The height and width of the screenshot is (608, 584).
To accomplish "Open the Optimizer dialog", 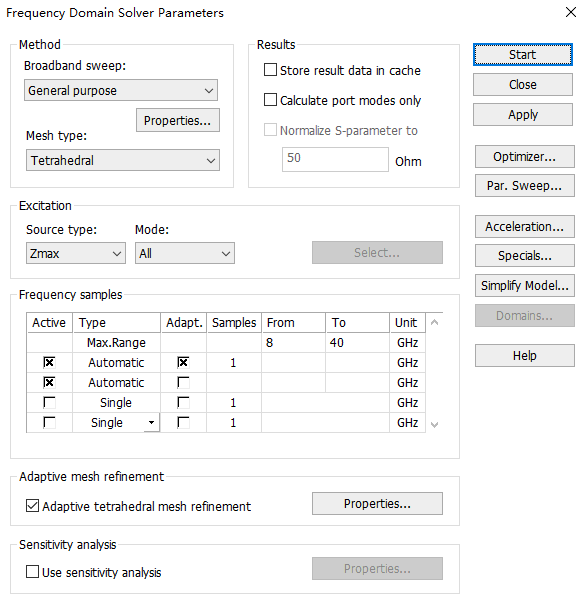I will coord(524,157).
